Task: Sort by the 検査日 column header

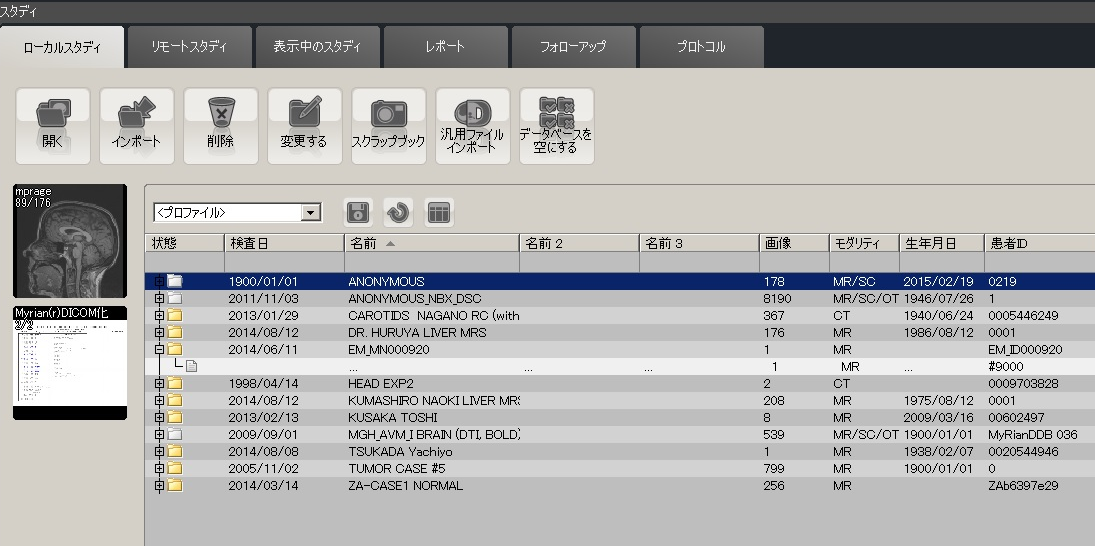Action: 284,243
